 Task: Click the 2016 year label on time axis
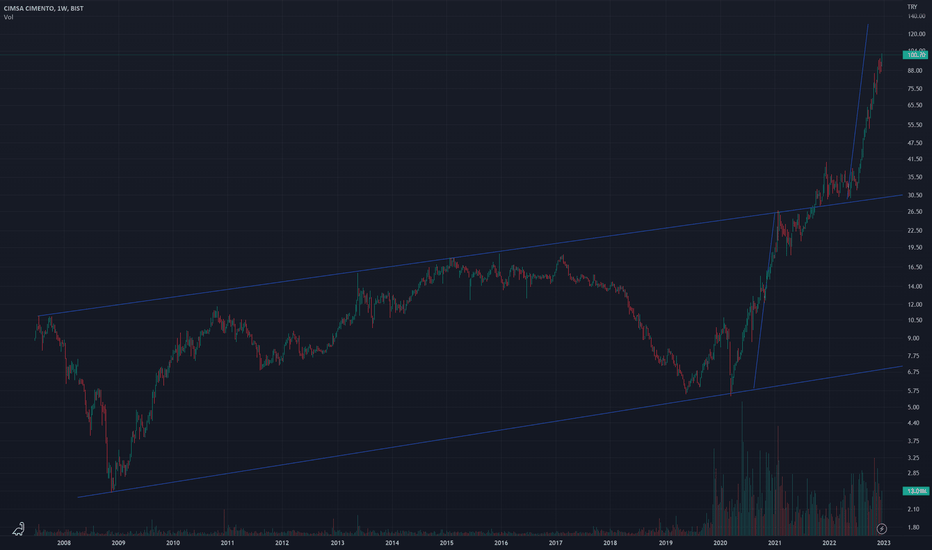tap(501, 543)
